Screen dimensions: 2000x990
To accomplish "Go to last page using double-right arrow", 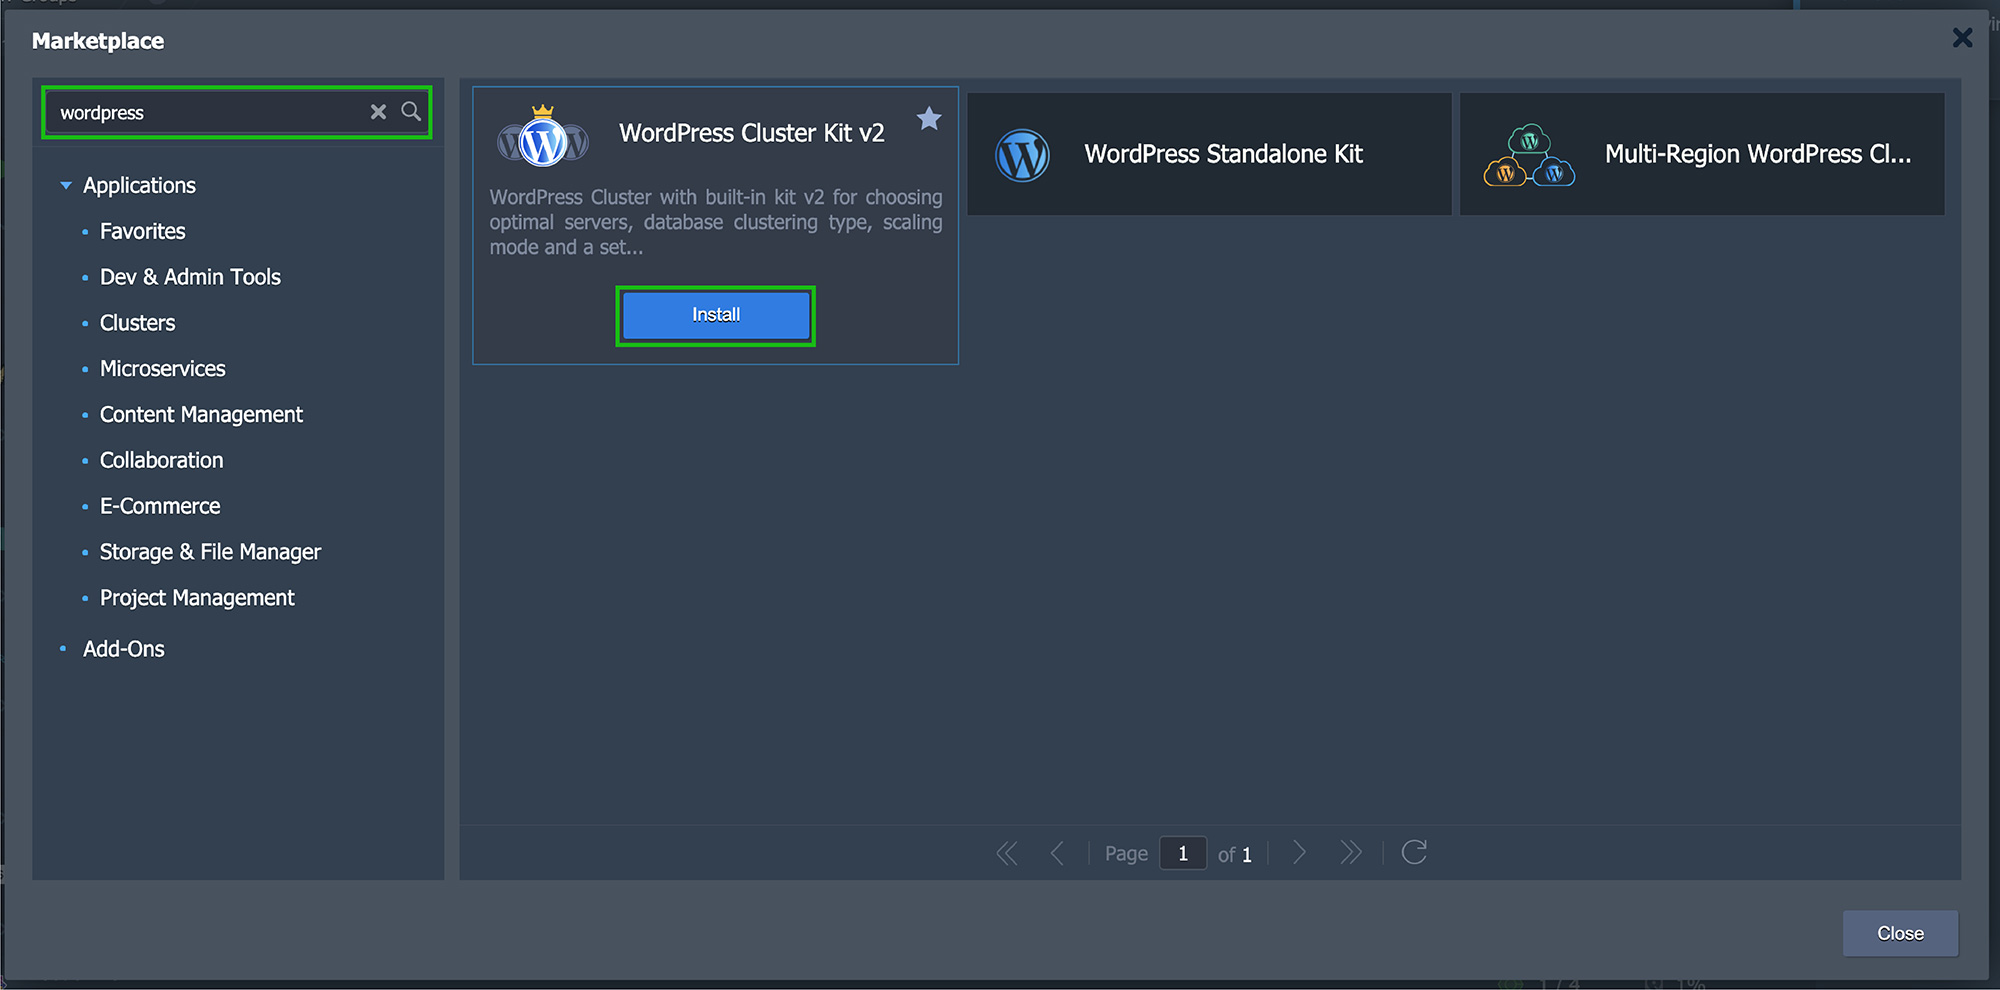I will coord(1351,853).
